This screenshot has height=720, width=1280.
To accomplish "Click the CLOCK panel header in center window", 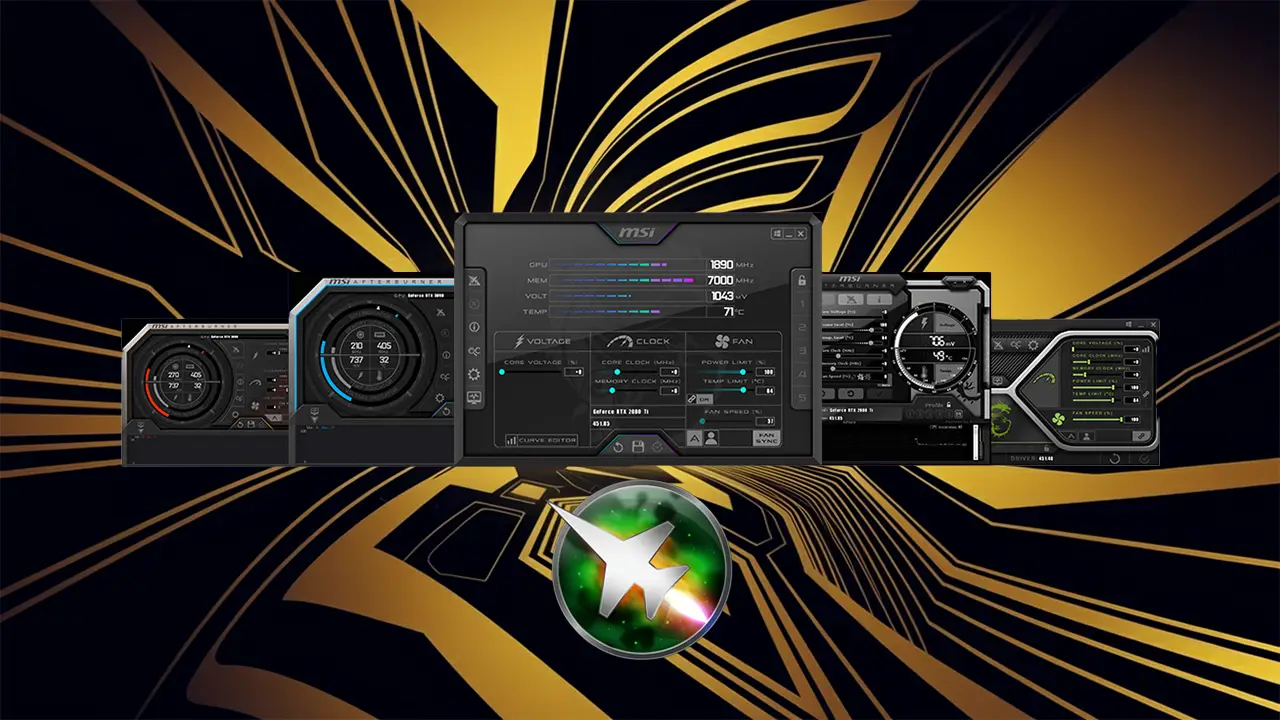I will (x=638, y=341).
